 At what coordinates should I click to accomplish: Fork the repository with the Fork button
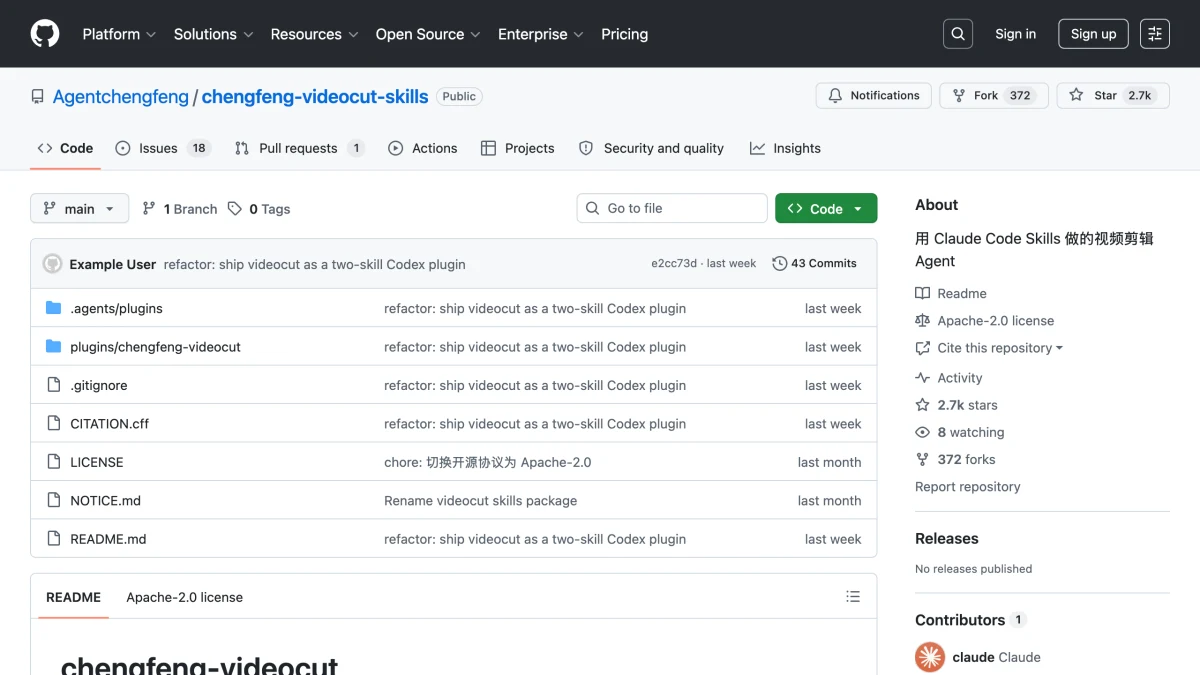pyautogui.click(x=994, y=96)
